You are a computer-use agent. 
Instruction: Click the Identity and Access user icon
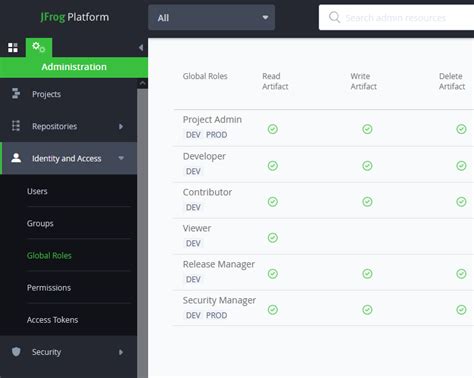(16, 158)
